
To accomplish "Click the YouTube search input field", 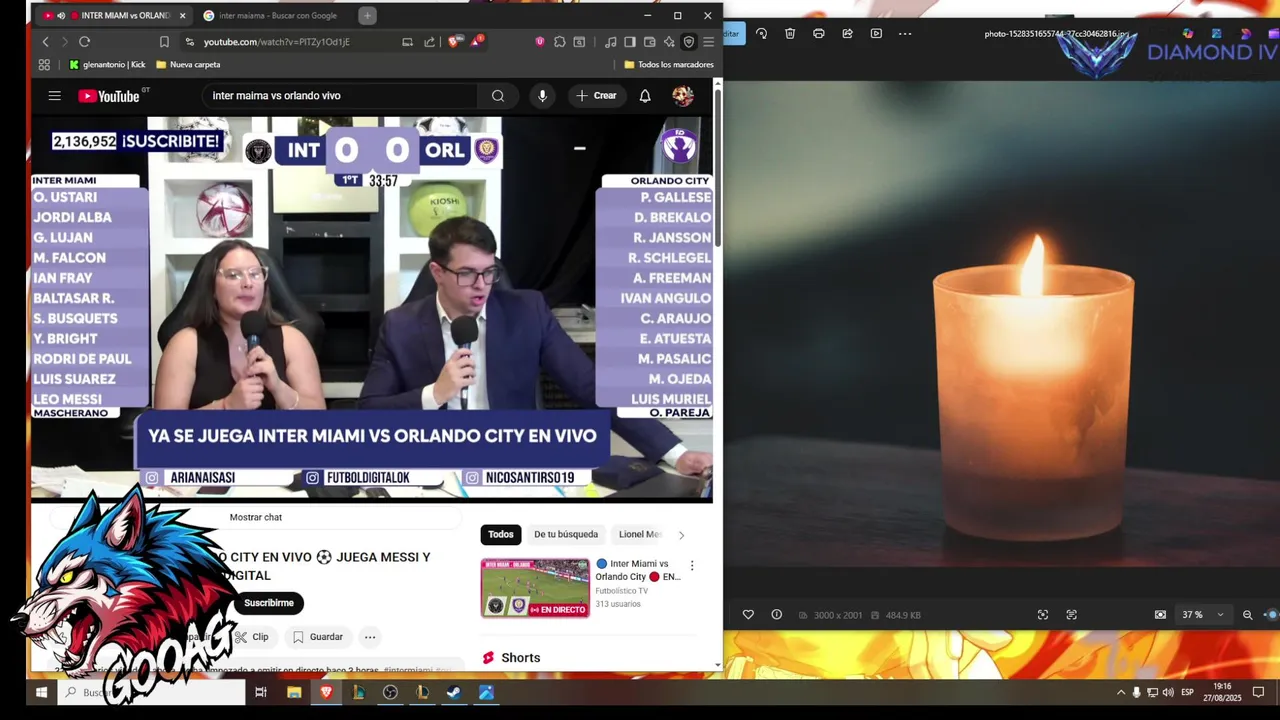I will coord(340,96).
